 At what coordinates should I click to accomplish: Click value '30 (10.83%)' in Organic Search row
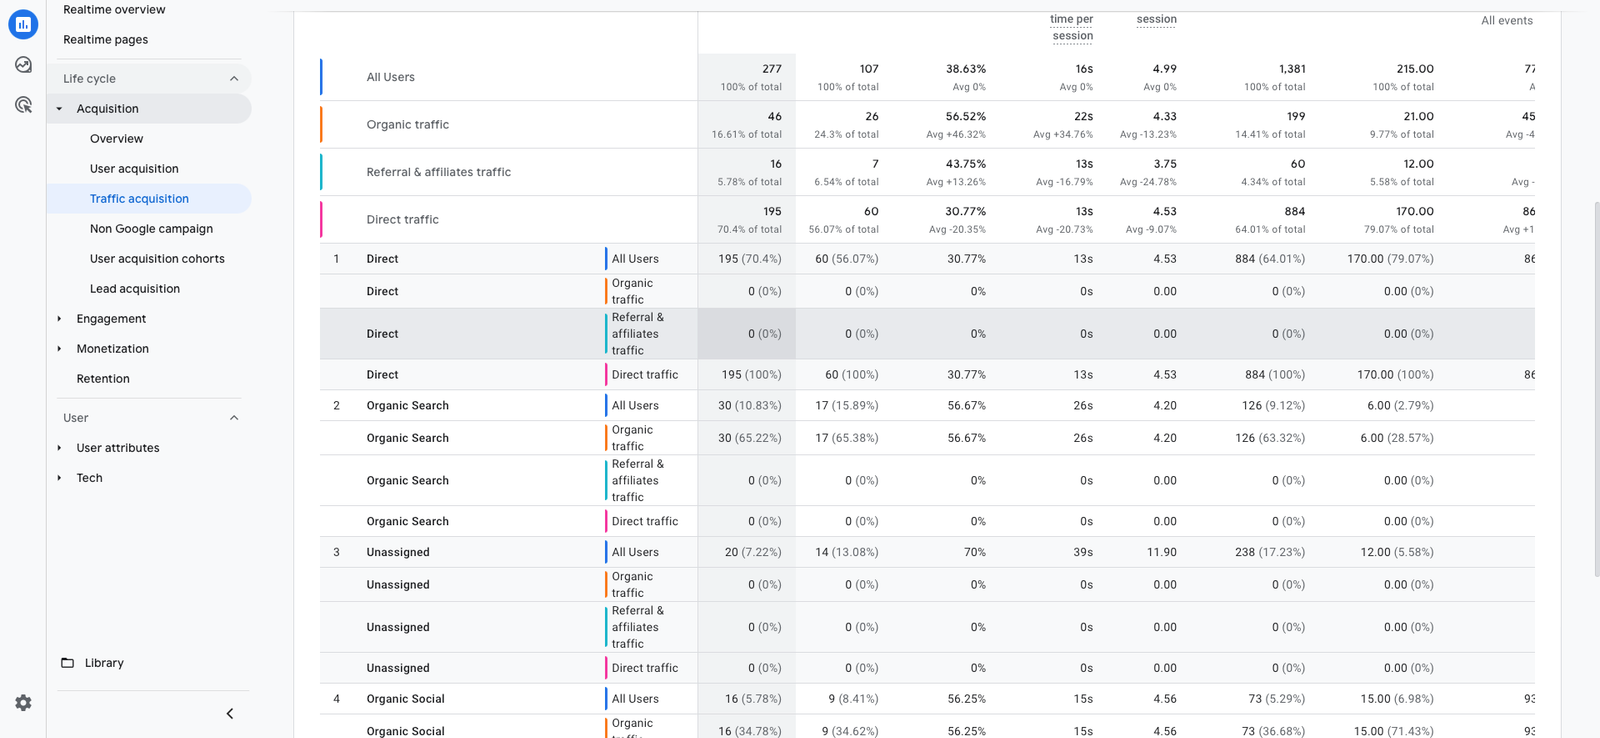click(750, 406)
